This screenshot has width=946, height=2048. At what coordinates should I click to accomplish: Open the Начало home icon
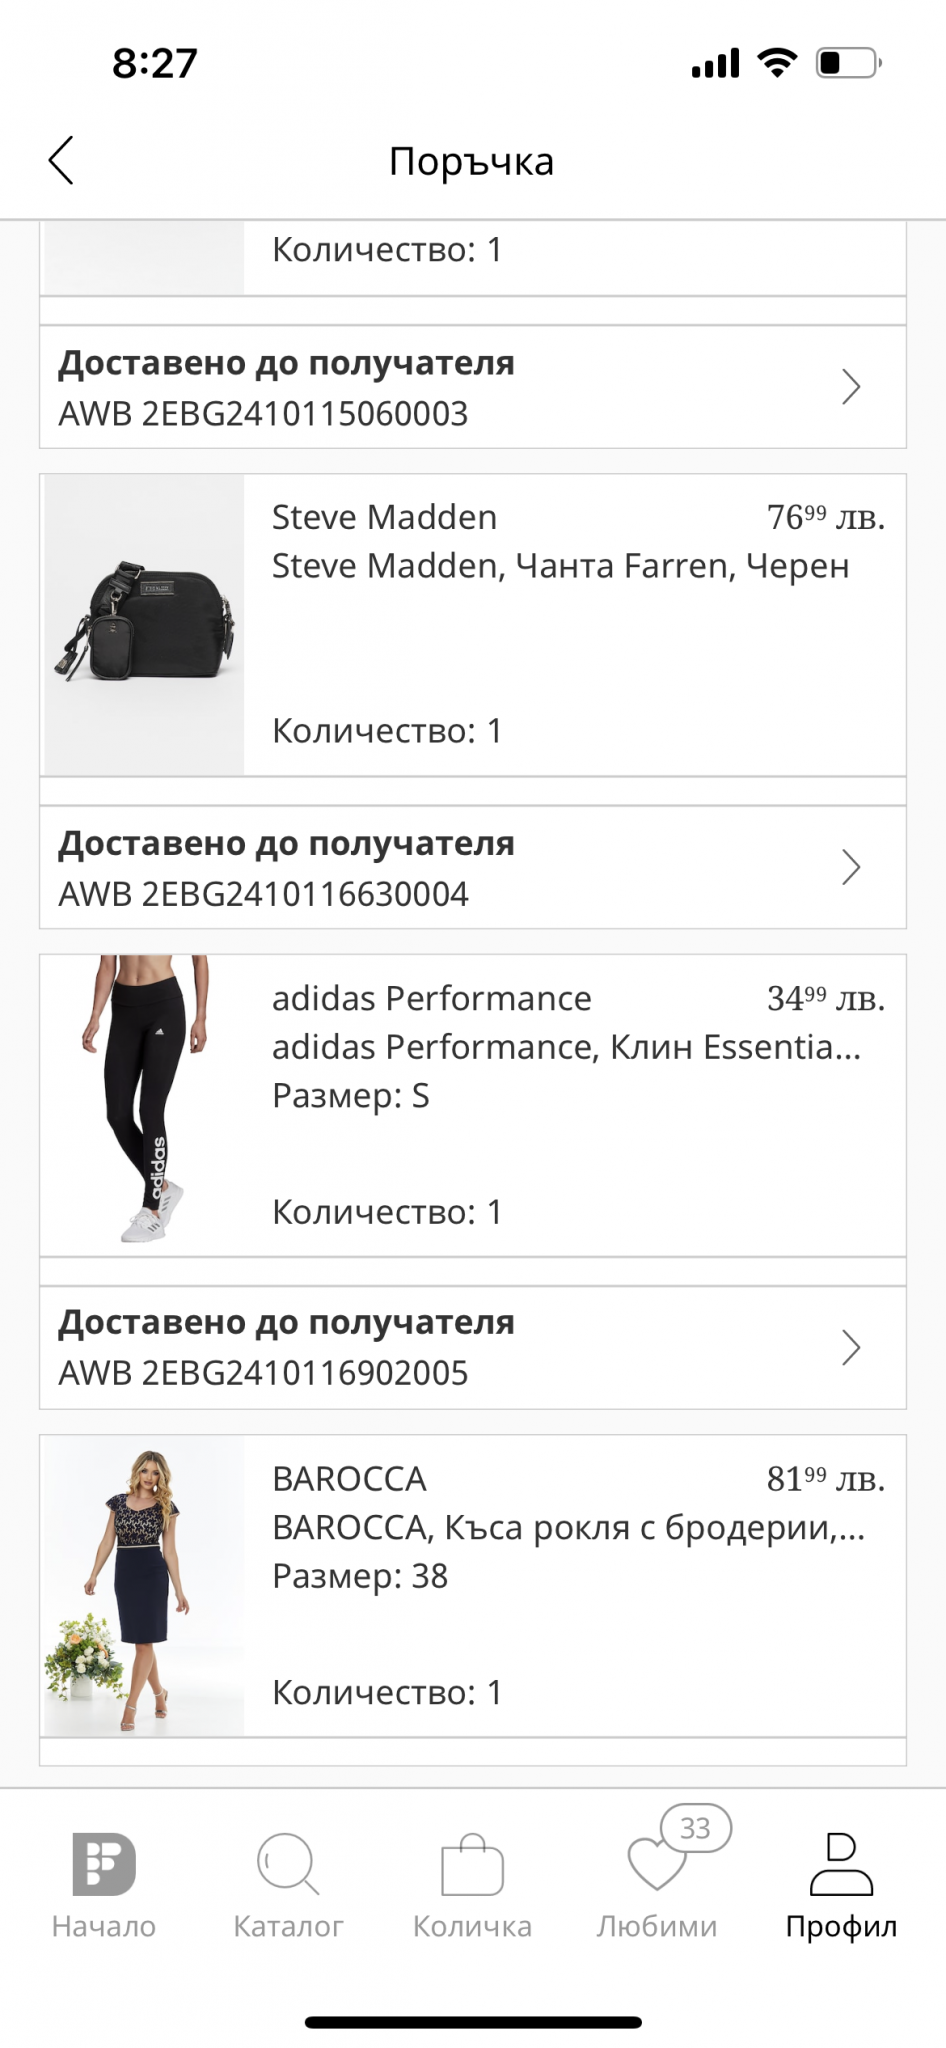click(x=104, y=1864)
